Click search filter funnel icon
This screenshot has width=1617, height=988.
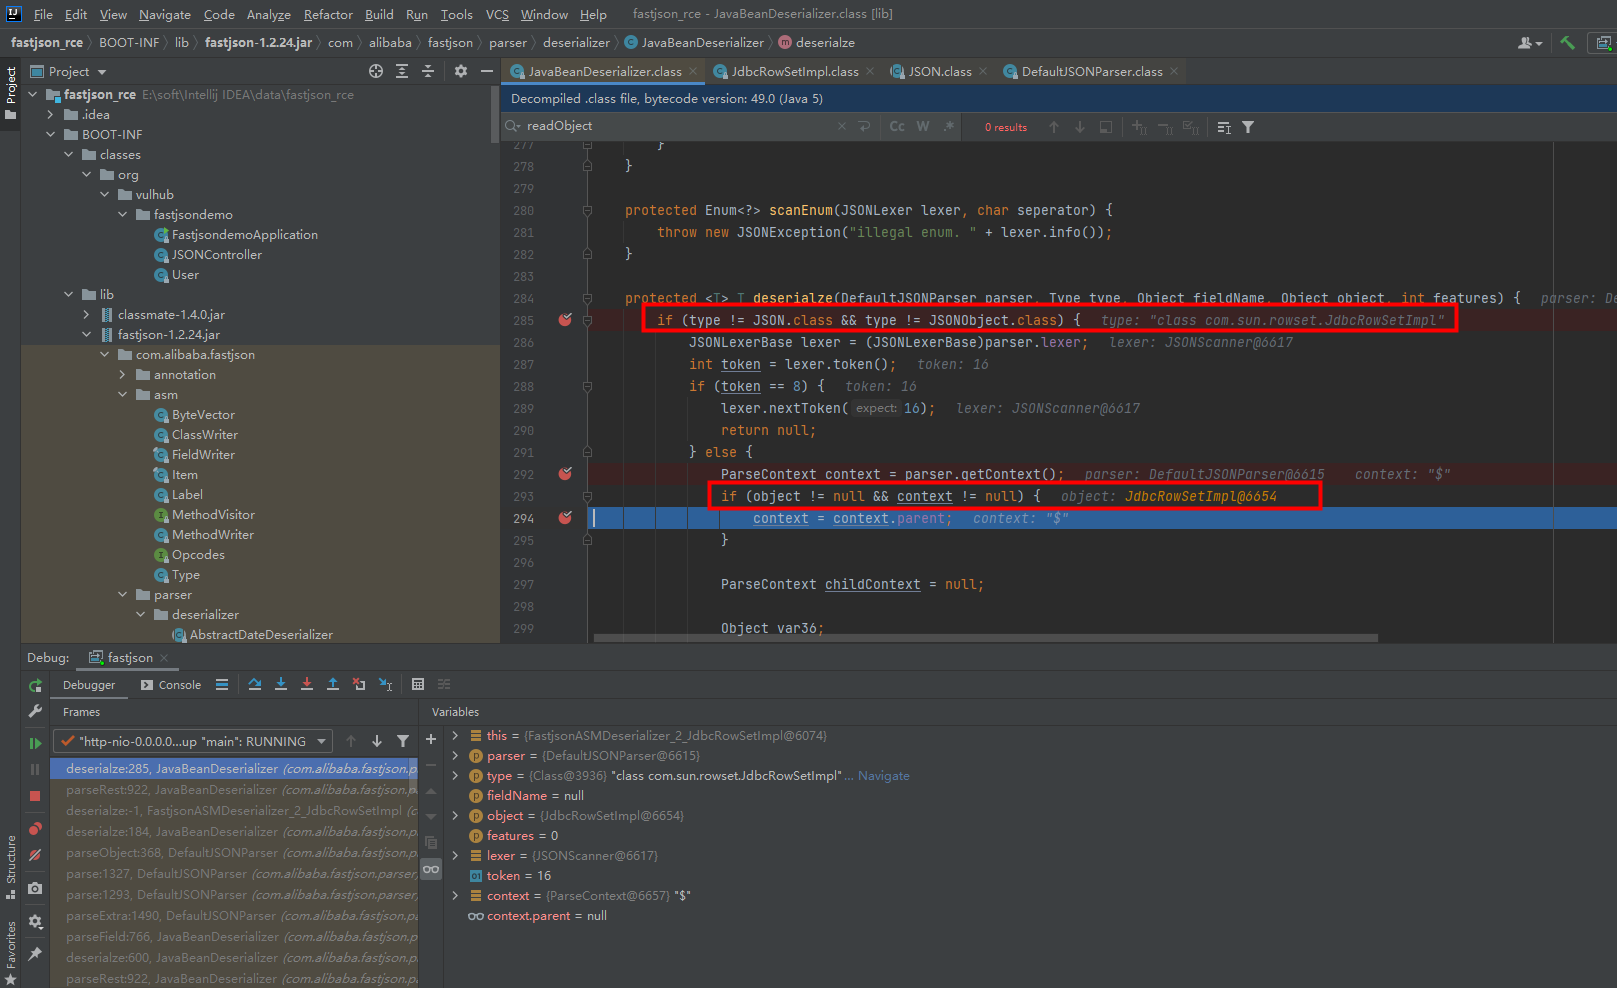click(1248, 127)
